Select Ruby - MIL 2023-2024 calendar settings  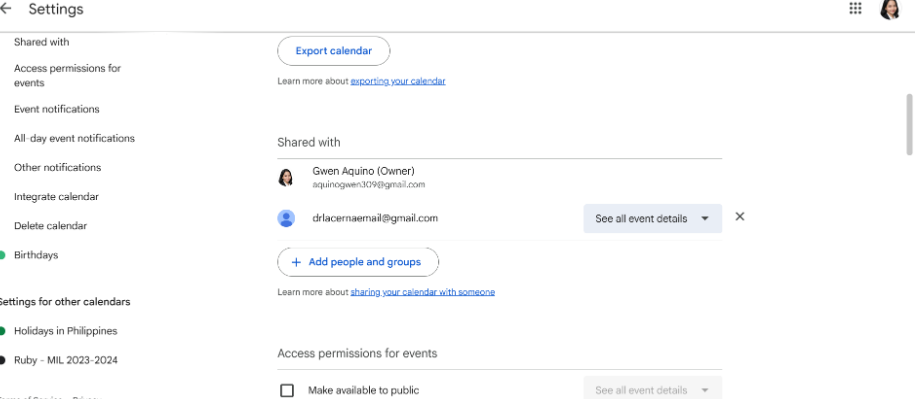(x=66, y=360)
